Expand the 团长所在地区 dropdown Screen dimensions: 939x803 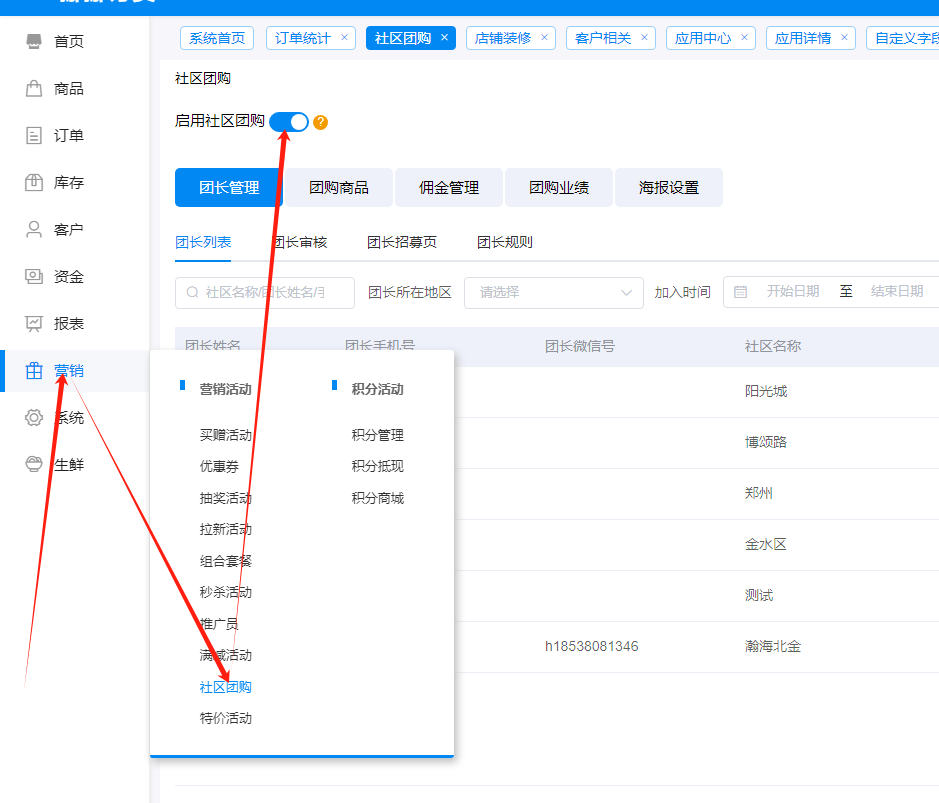pos(553,292)
